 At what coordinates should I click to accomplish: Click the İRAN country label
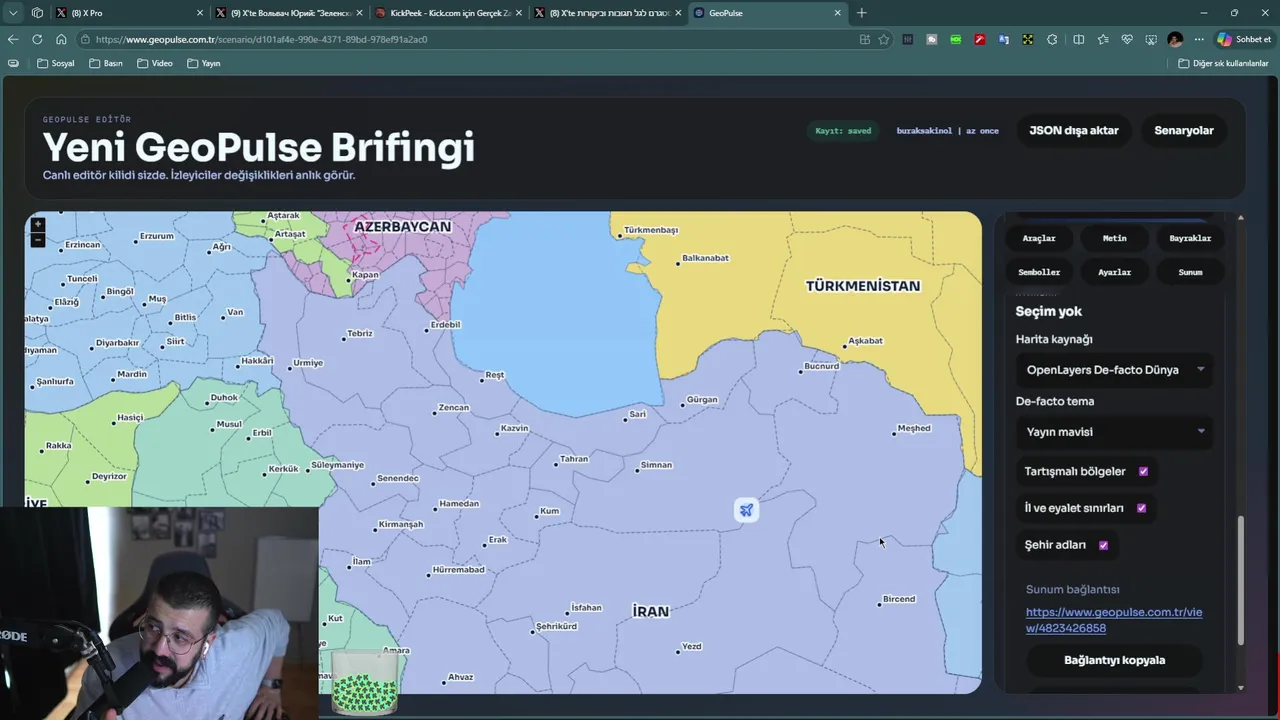650,611
